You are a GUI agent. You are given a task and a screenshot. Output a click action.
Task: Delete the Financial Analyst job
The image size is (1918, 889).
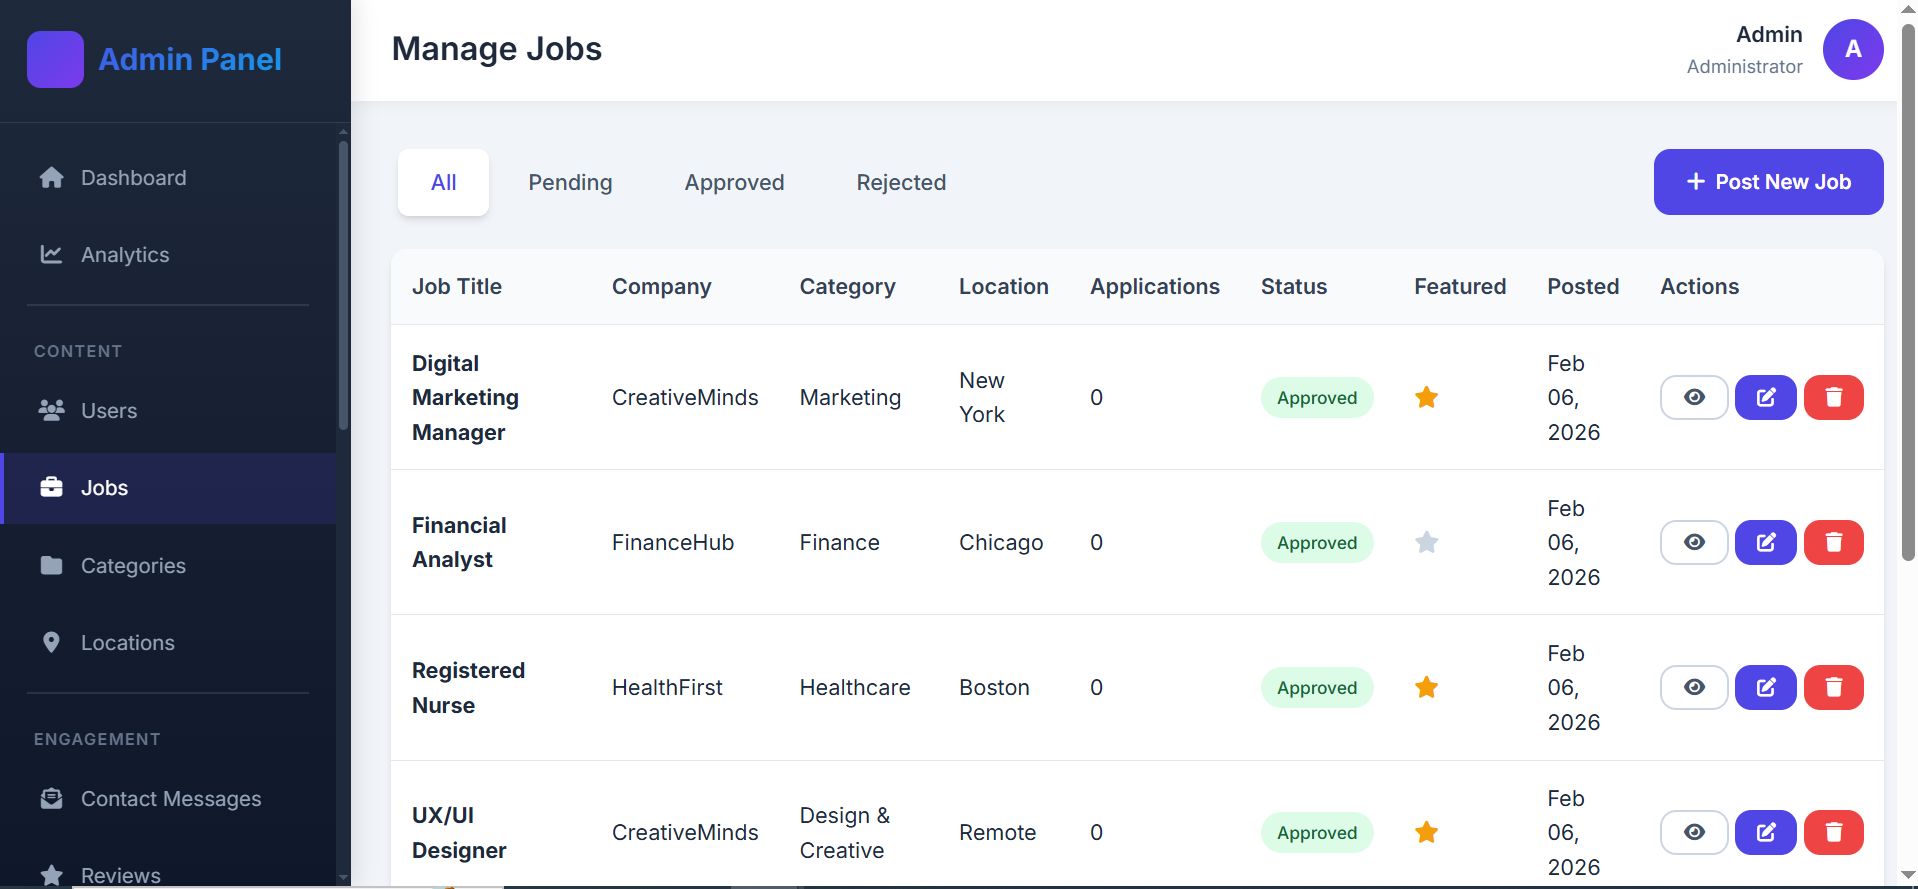click(1833, 542)
